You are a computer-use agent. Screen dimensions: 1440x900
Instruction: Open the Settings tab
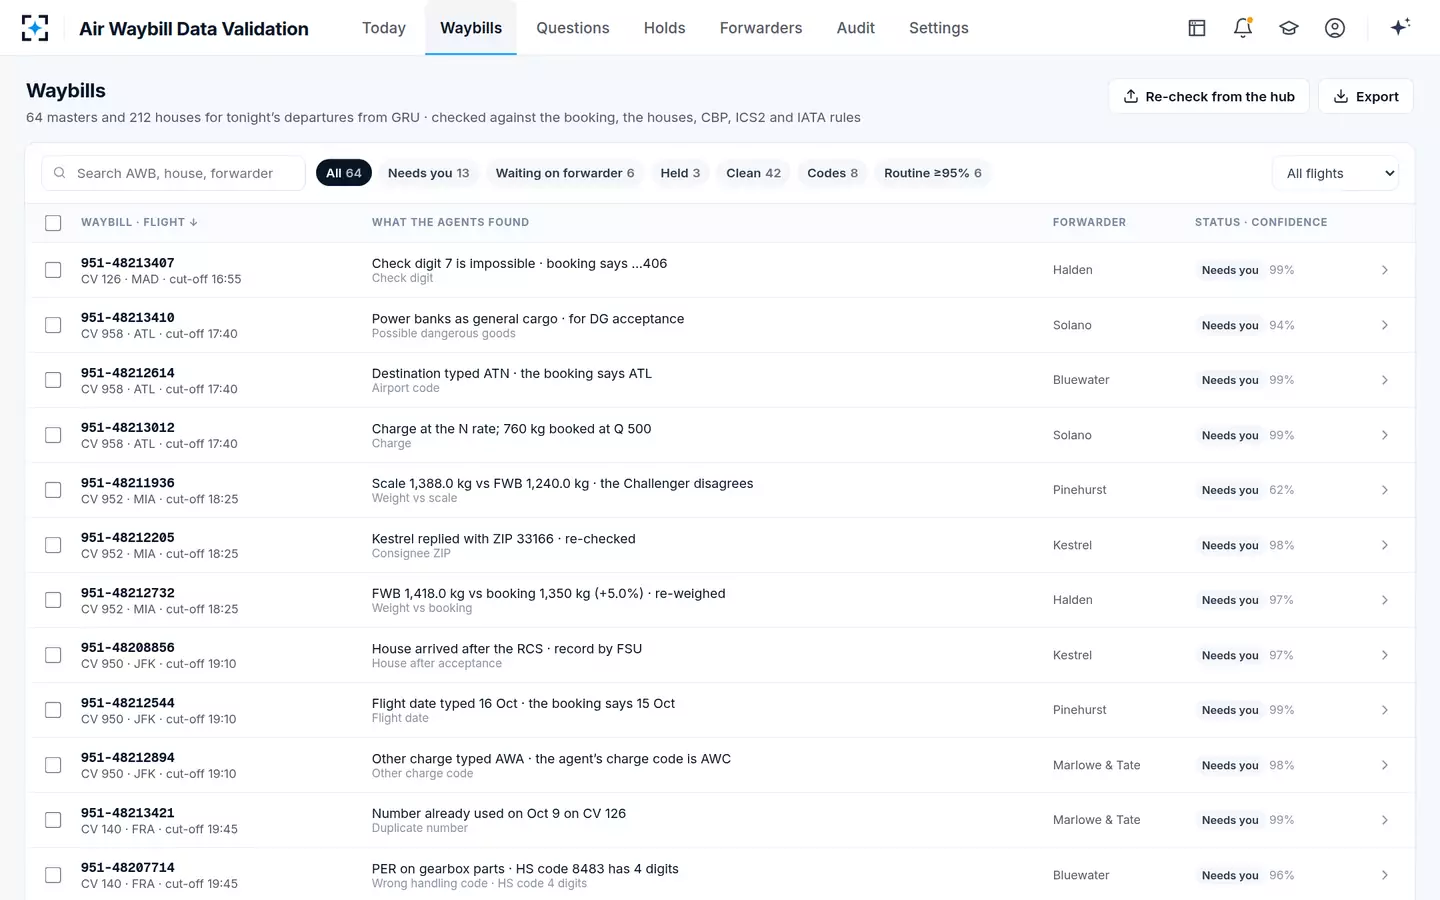939,28
